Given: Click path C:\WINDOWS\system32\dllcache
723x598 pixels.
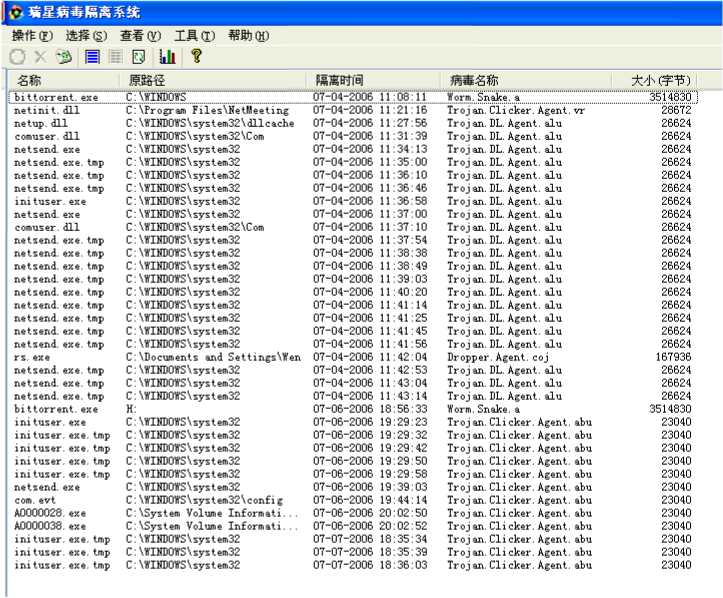Looking at the screenshot, I should coord(210,123).
